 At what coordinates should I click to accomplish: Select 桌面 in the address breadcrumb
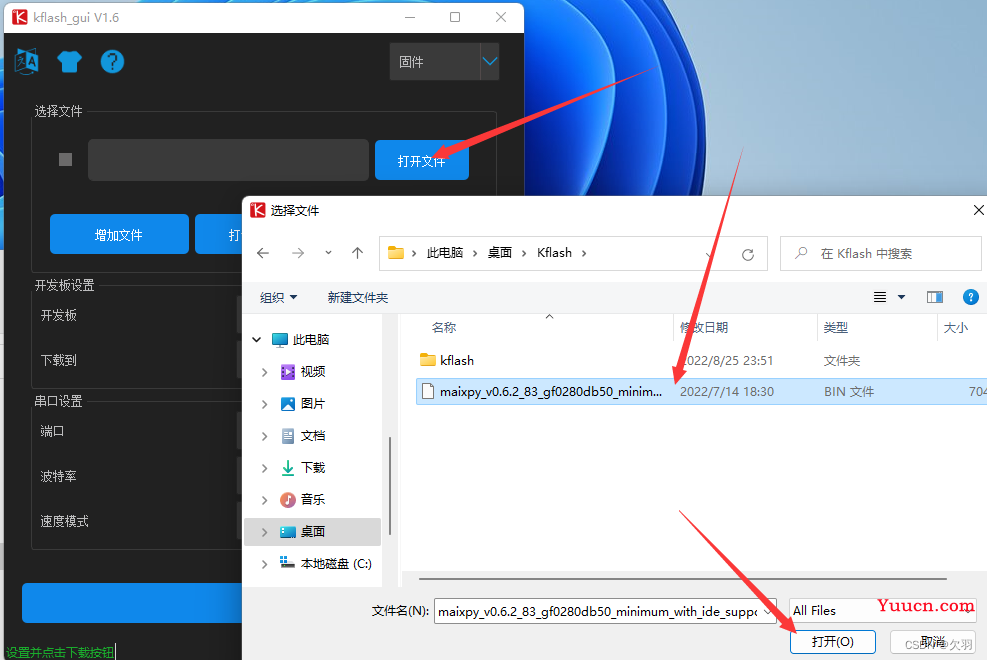click(500, 253)
